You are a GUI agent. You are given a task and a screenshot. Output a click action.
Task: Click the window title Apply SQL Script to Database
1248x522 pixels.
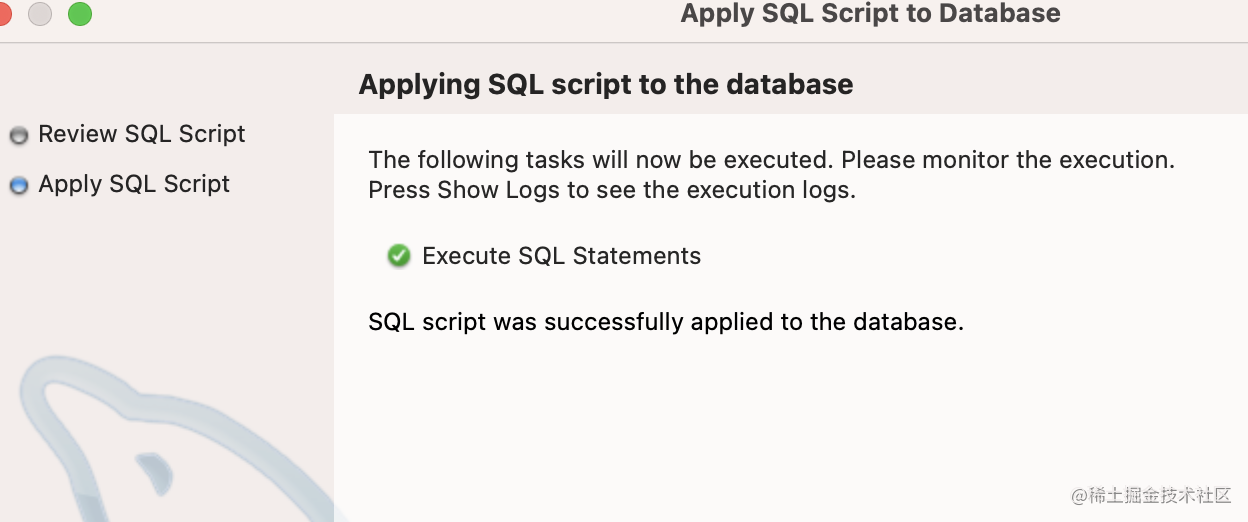coord(870,14)
